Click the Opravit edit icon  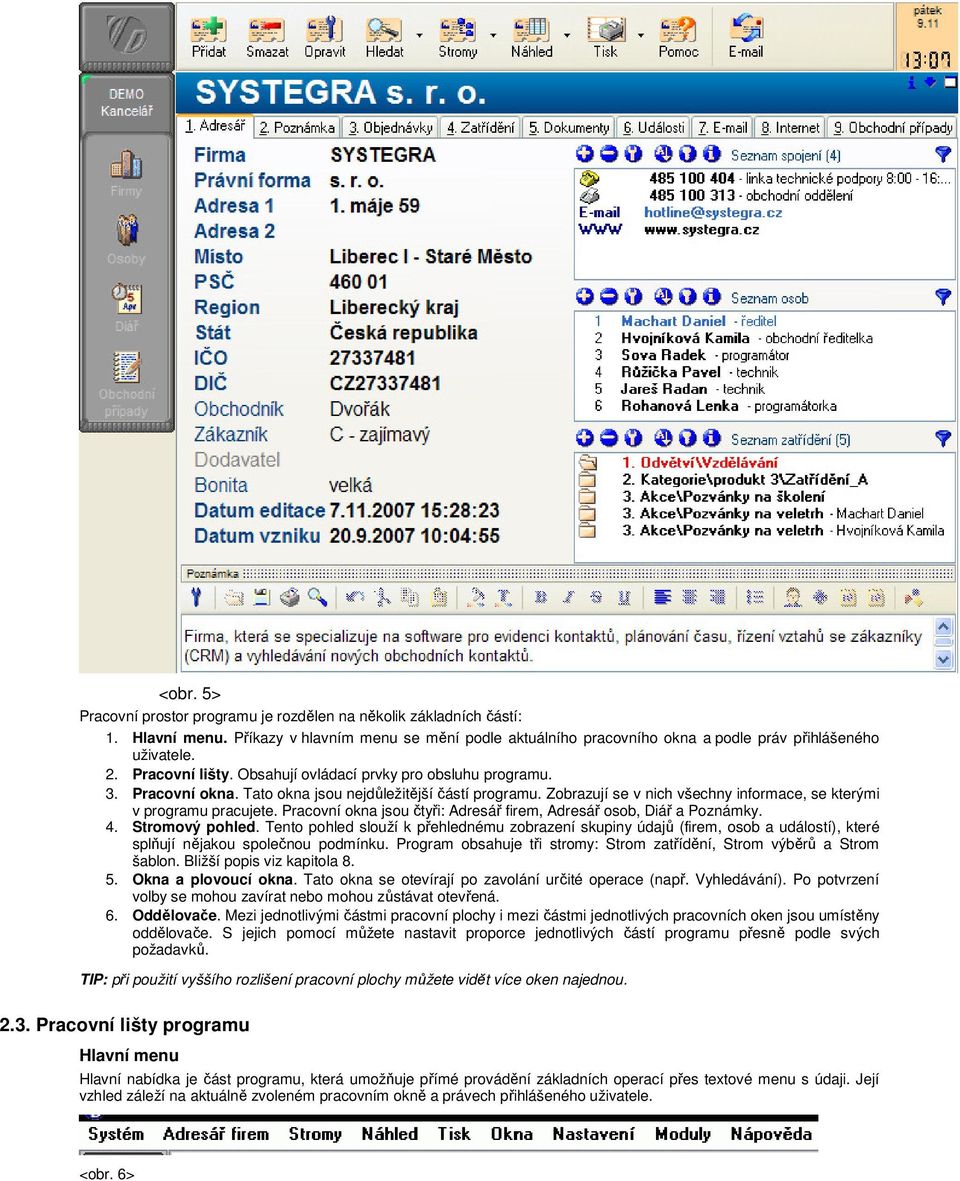click(x=325, y=38)
